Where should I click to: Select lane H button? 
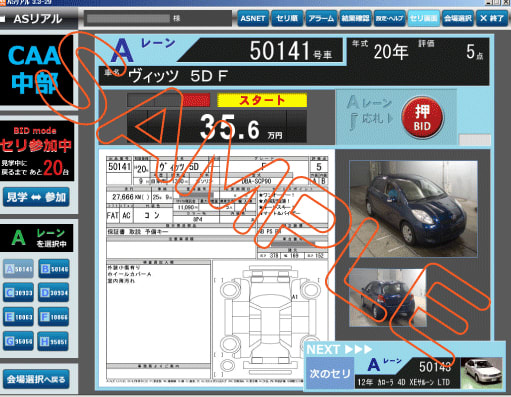[54, 341]
